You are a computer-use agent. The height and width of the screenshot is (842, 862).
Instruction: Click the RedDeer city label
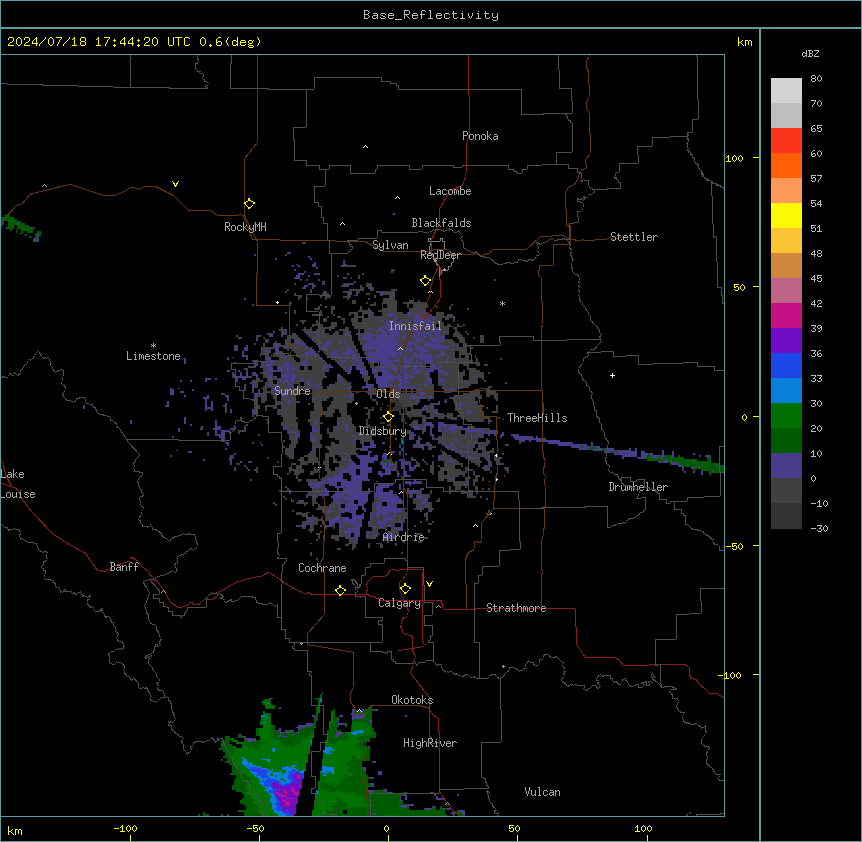pyautogui.click(x=440, y=255)
